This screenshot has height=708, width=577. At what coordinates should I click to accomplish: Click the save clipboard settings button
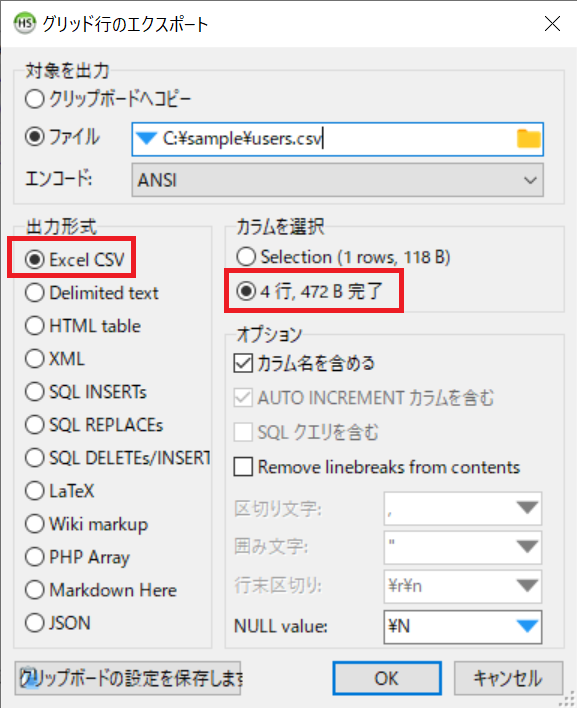(x=128, y=678)
